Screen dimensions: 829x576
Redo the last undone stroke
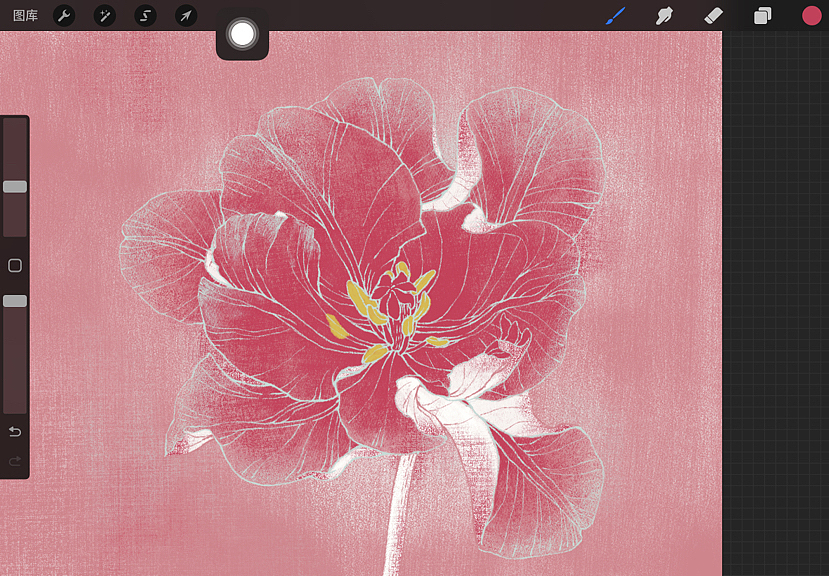click(x=15, y=461)
